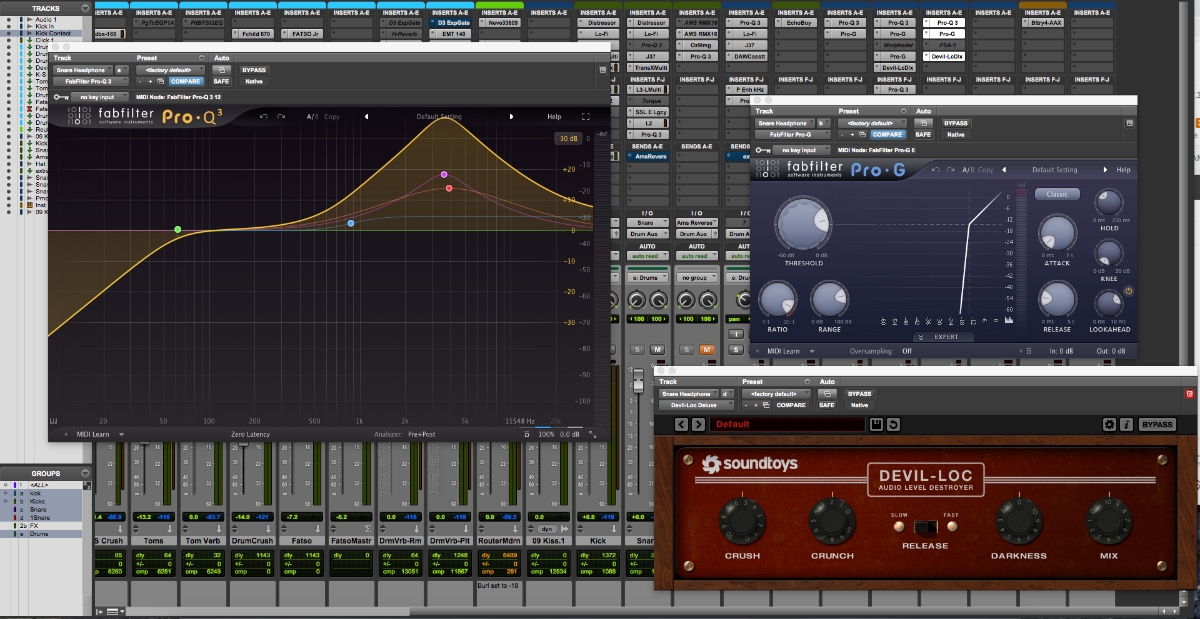Click 30 dB display range button in Pro-Q 3
This screenshot has width=1200, height=619.
click(x=568, y=138)
